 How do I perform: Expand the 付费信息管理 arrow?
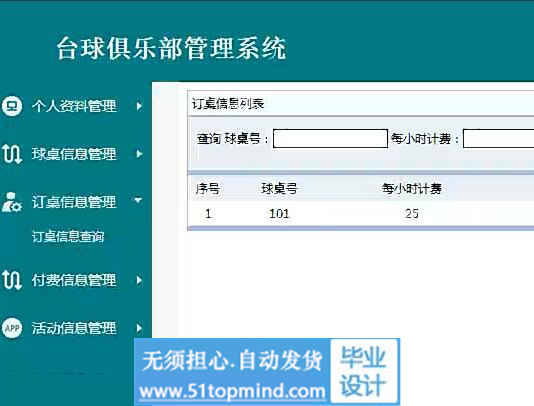tap(139, 280)
